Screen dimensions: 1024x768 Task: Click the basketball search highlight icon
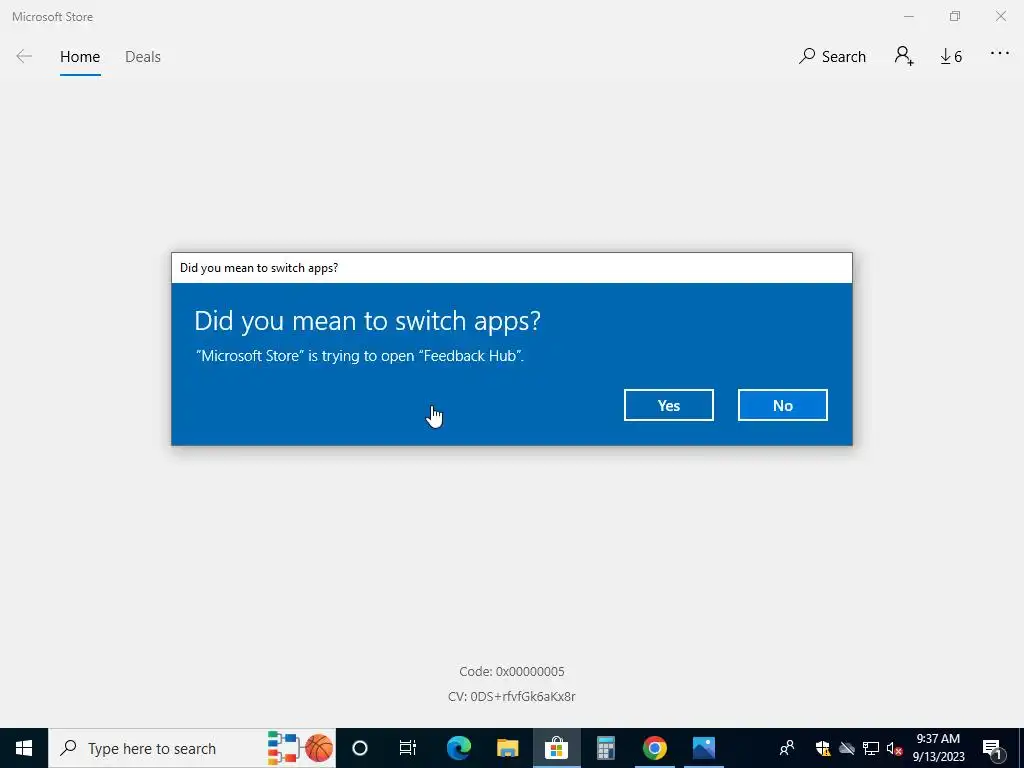pos(319,748)
